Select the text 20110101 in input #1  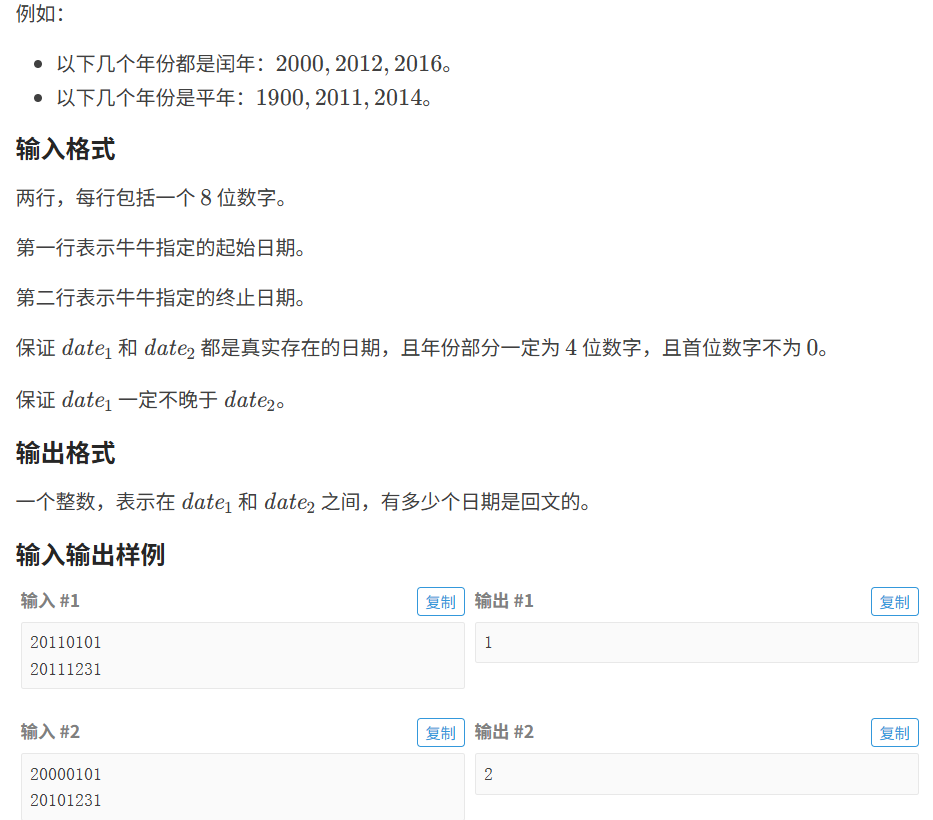[x=65, y=643]
